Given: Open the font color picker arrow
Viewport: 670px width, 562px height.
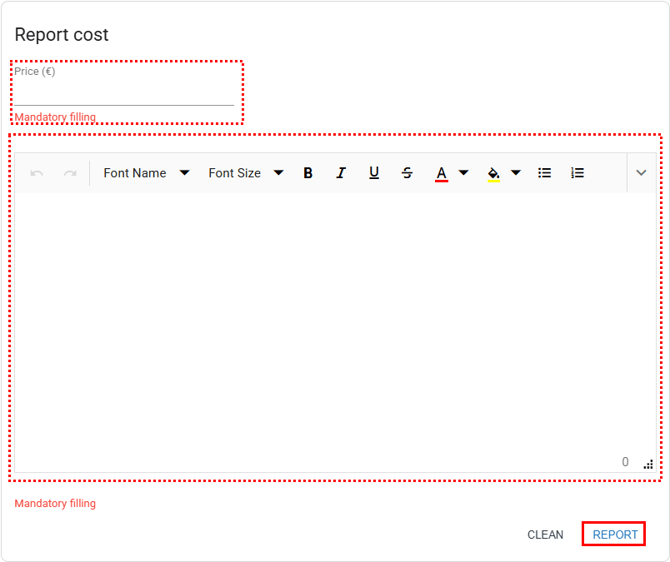Looking at the screenshot, I should (x=464, y=173).
